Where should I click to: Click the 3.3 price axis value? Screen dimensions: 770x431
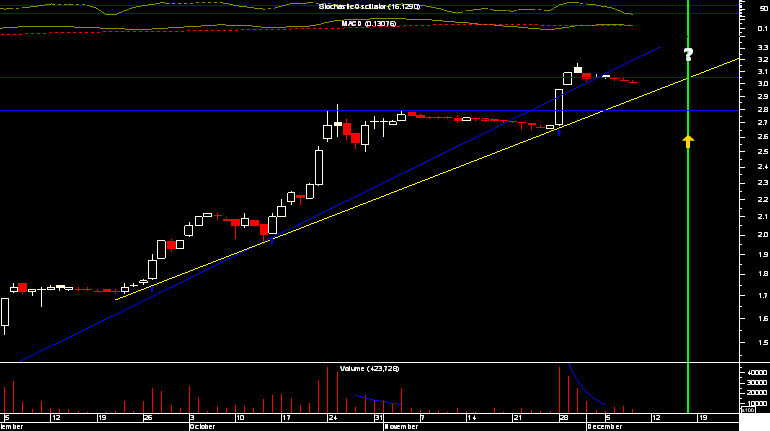coord(763,48)
